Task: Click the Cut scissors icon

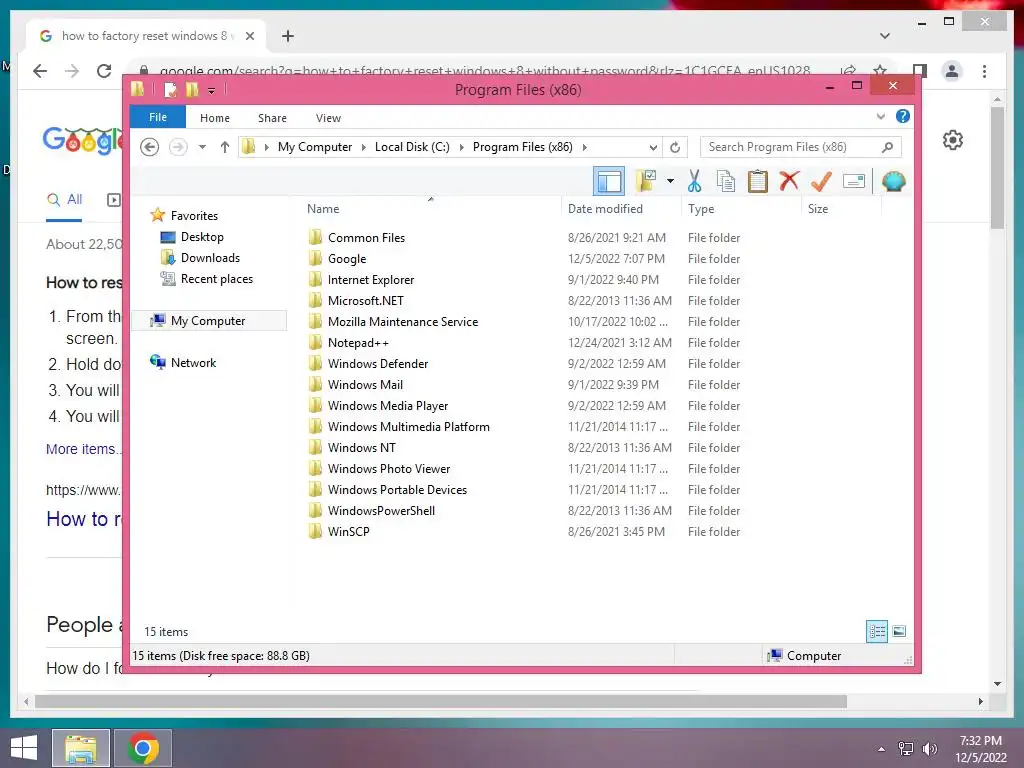Action: pos(694,182)
